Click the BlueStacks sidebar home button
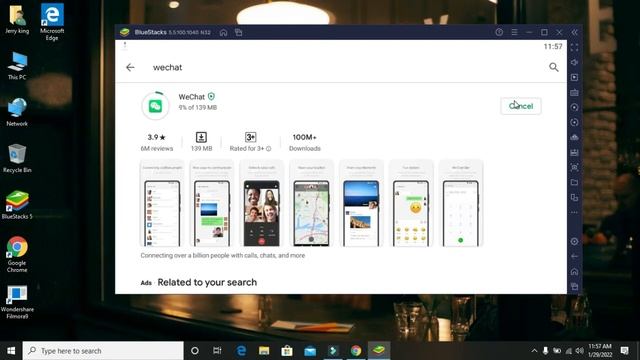 click(574, 271)
